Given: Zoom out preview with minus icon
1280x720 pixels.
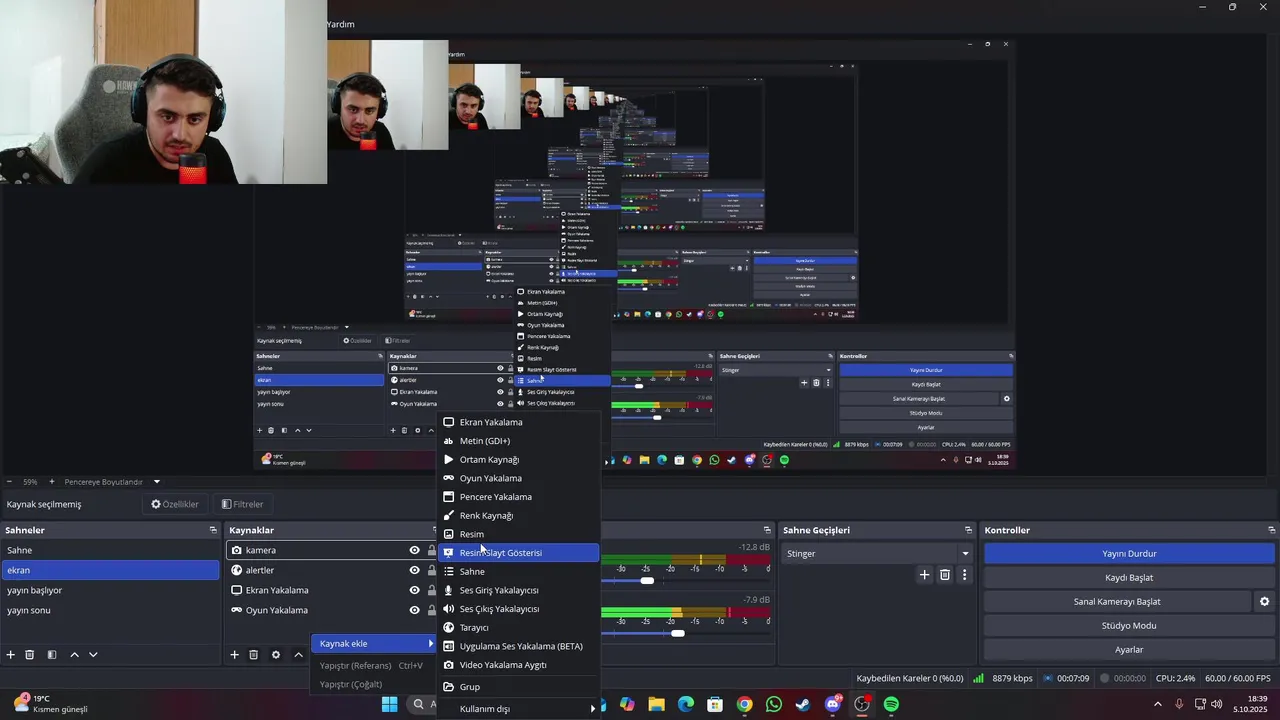Looking at the screenshot, I should pos(9,482).
